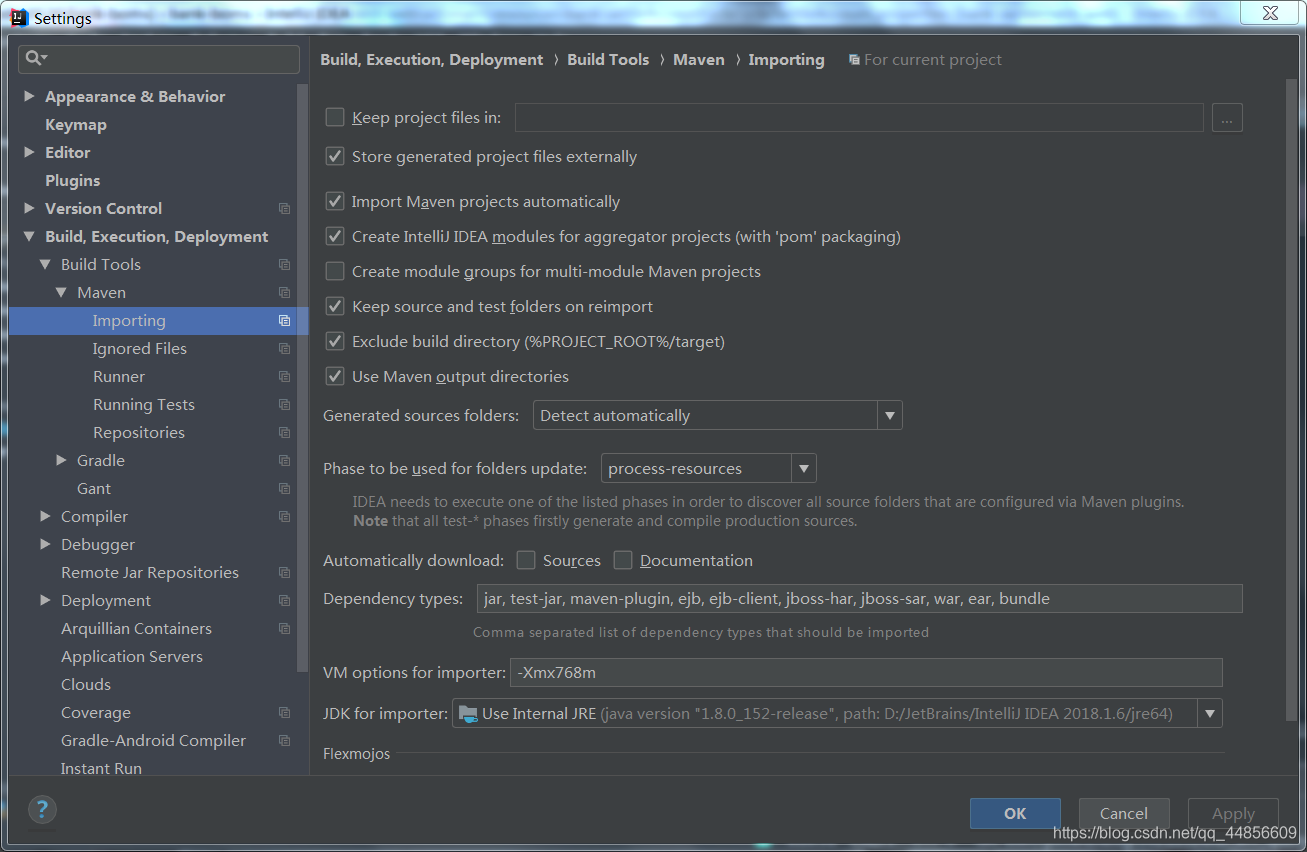The height and width of the screenshot is (852, 1307).
Task: Enable 'Create module groups for multi-module Maven projects'
Action: click(x=335, y=271)
